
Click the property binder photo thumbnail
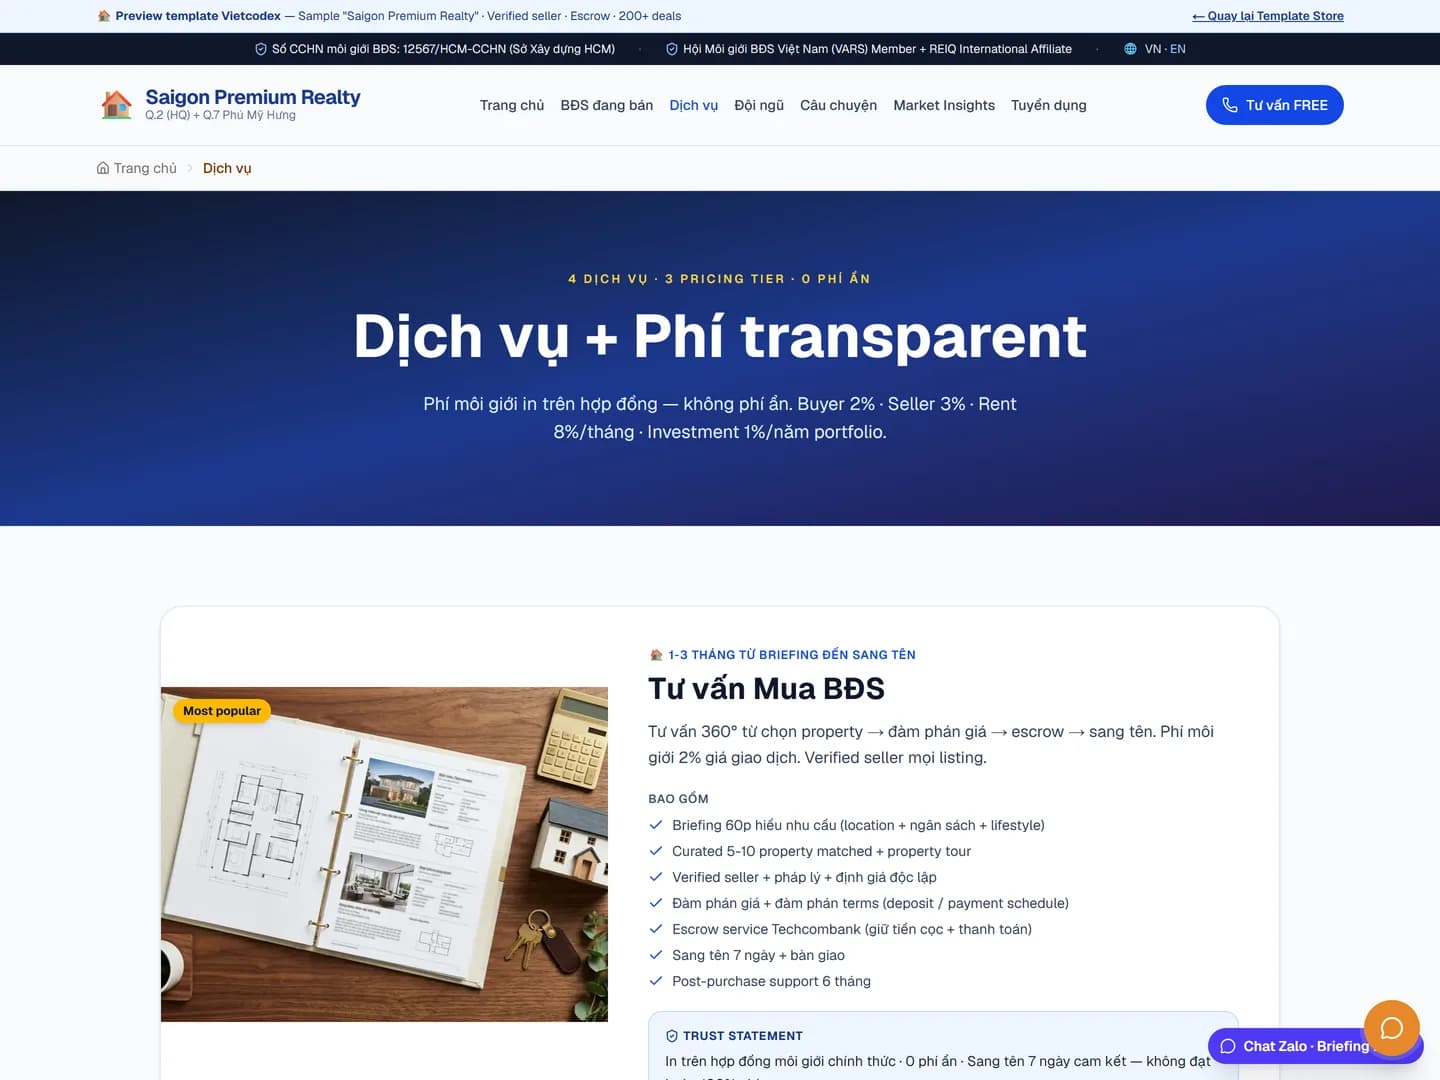[x=384, y=854]
